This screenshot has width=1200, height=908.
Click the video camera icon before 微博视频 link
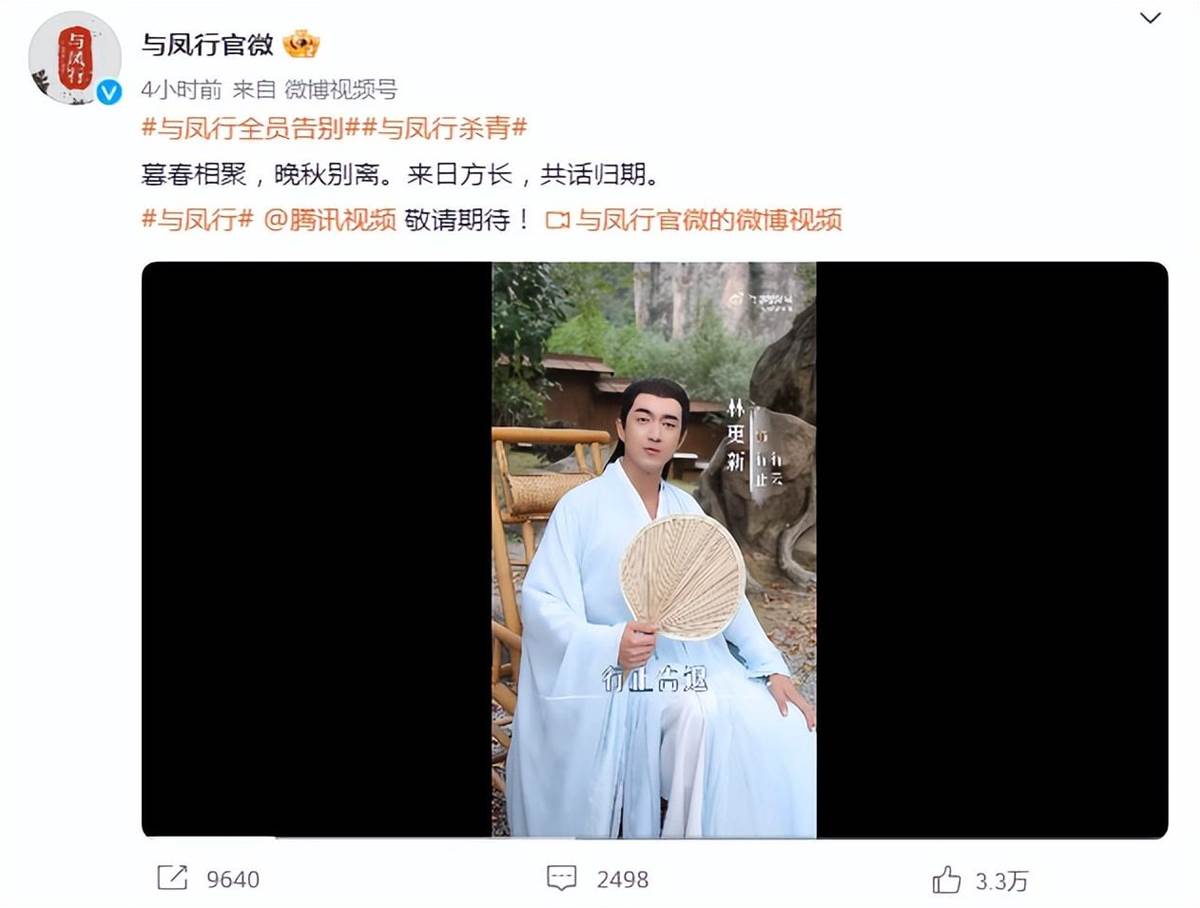pyautogui.click(x=557, y=220)
